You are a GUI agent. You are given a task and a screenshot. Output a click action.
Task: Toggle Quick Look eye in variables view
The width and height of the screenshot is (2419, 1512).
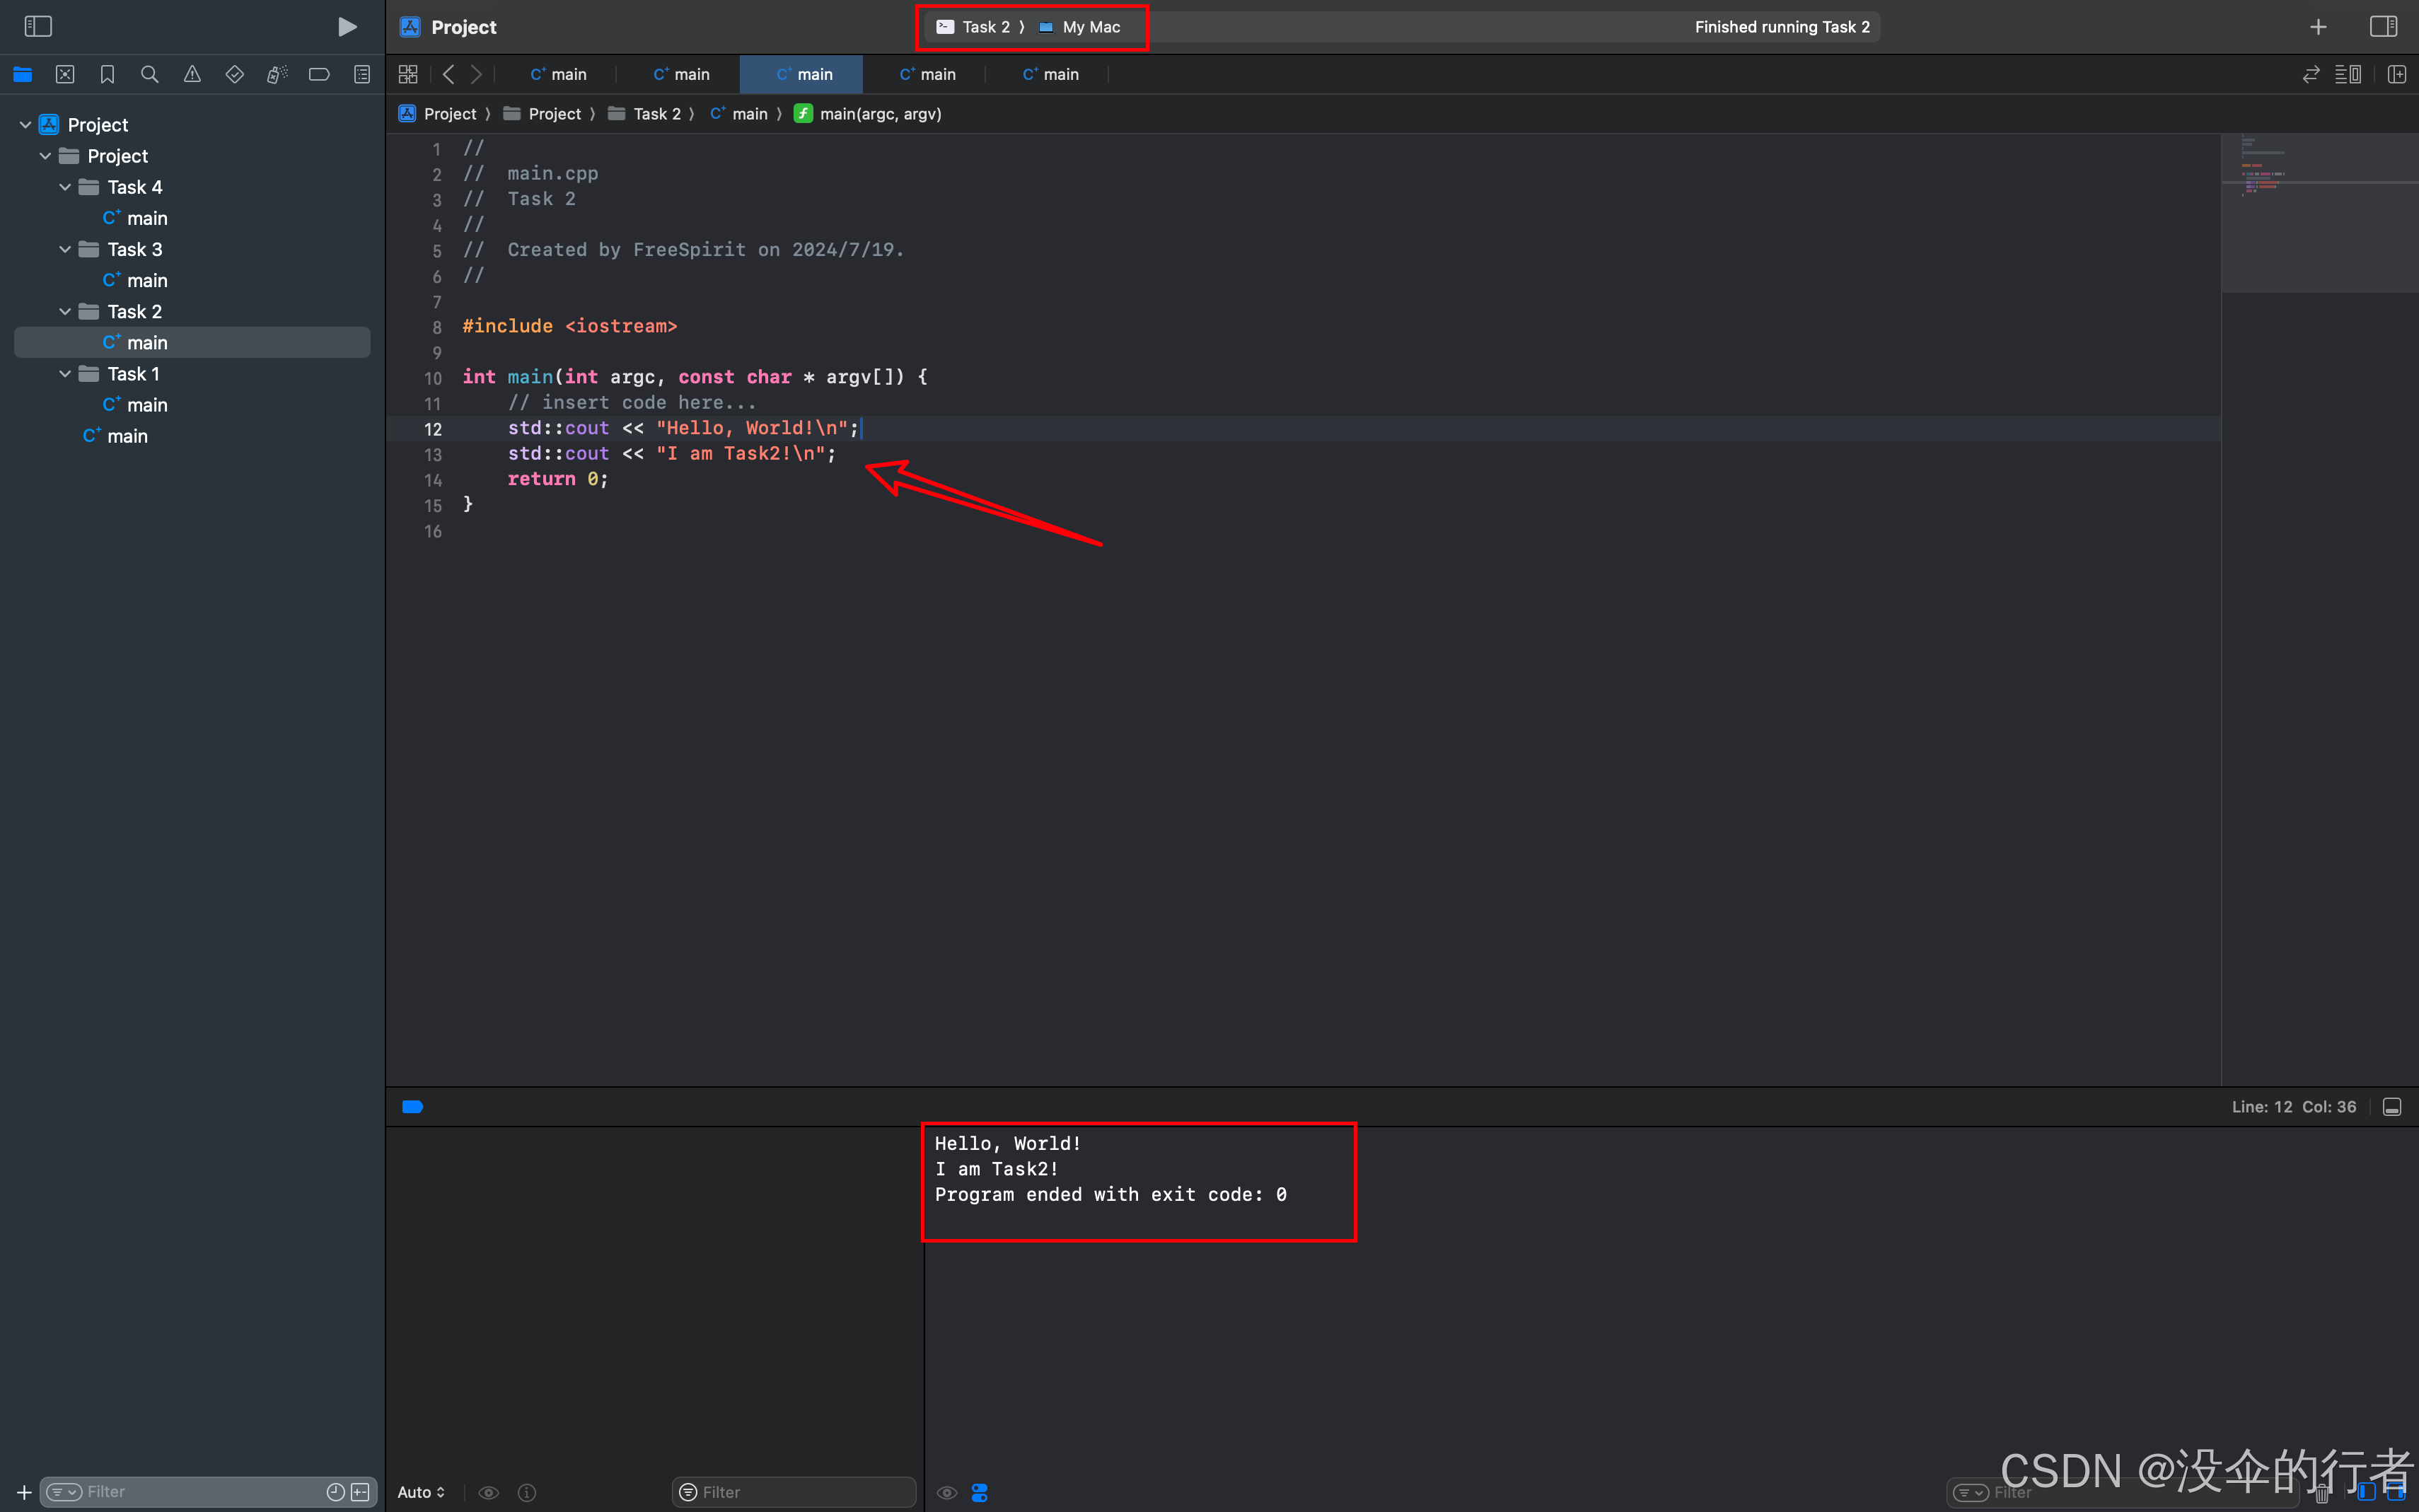click(x=488, y=1492)
